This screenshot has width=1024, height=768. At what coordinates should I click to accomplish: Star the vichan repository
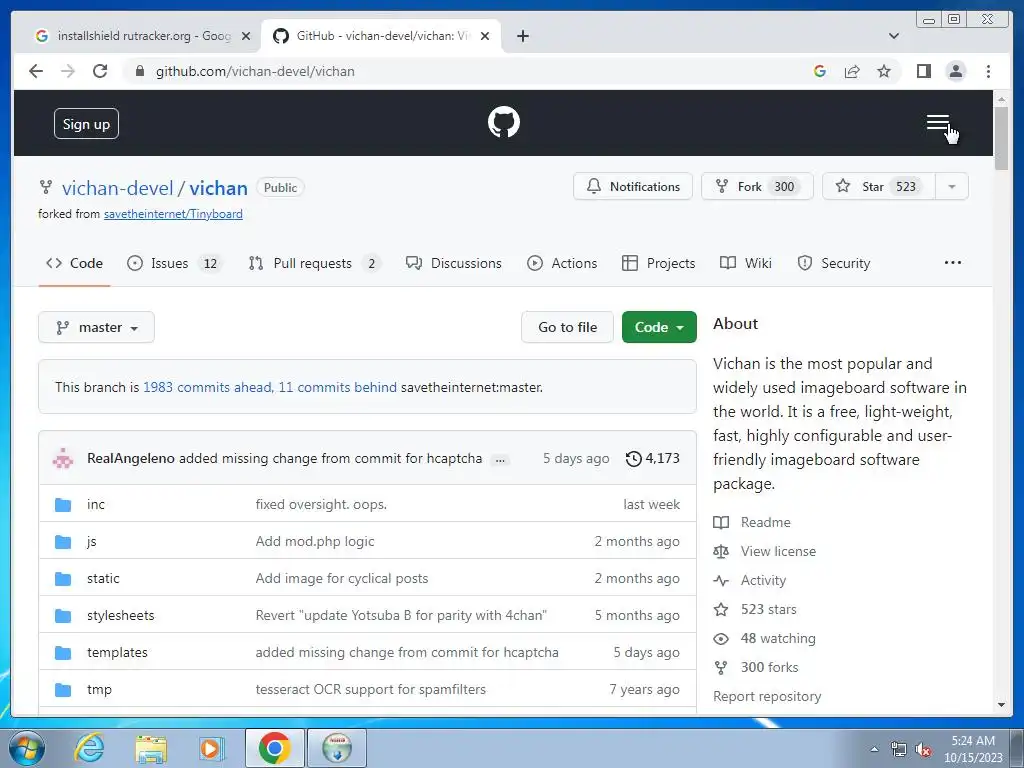point(879,187)
